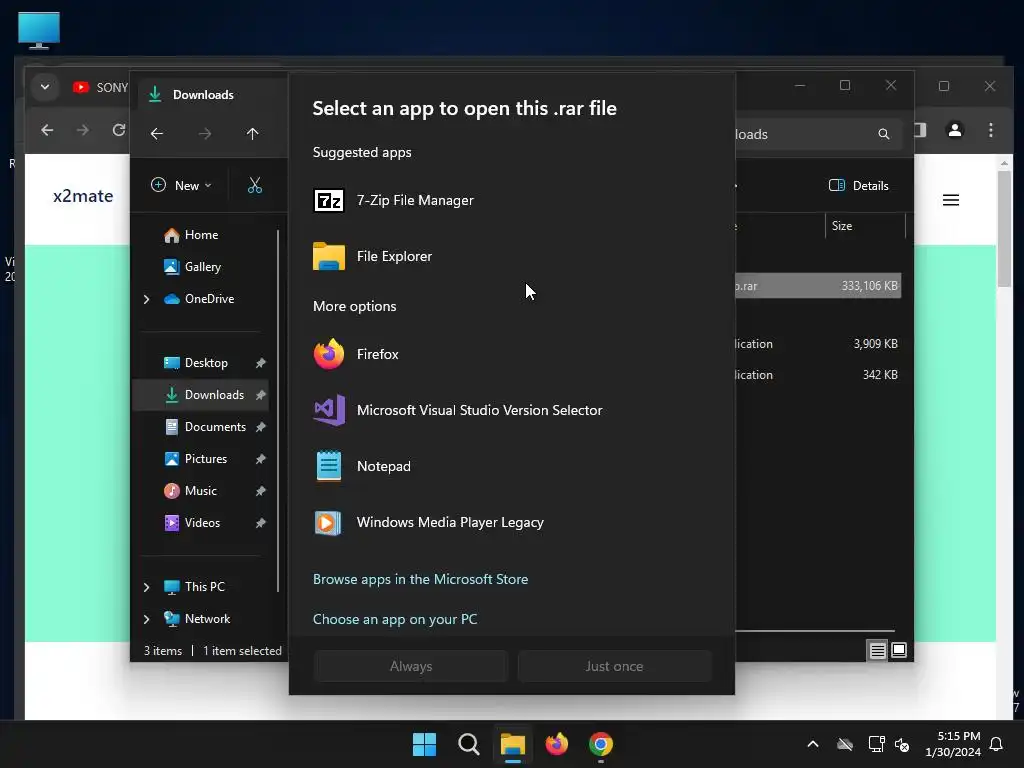Click the Just once button
Image resolution: width=1024 pixels, height=768 pixels.
point(614,666)
